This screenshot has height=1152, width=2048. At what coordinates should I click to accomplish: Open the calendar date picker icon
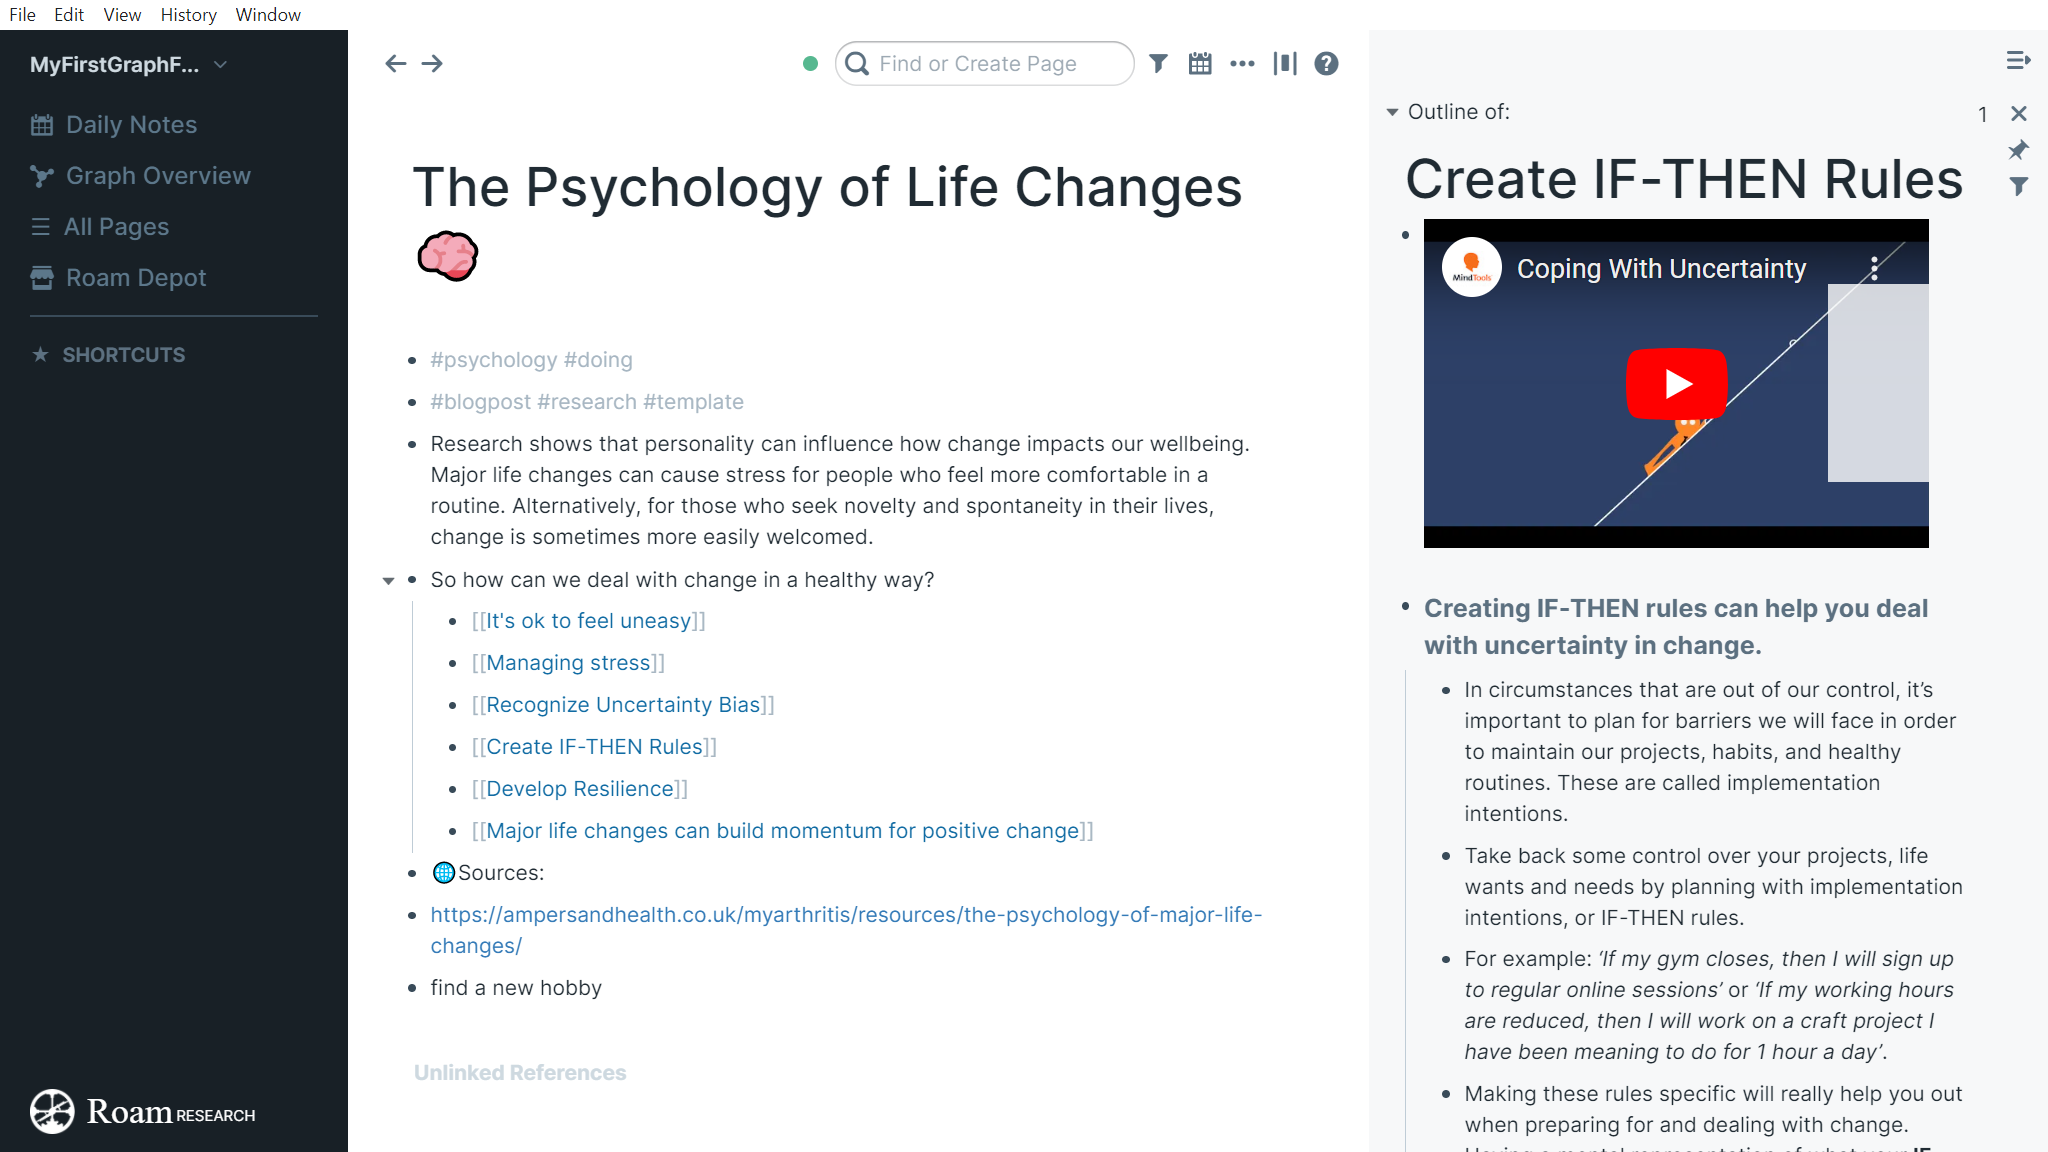(x=1200, y=64)
